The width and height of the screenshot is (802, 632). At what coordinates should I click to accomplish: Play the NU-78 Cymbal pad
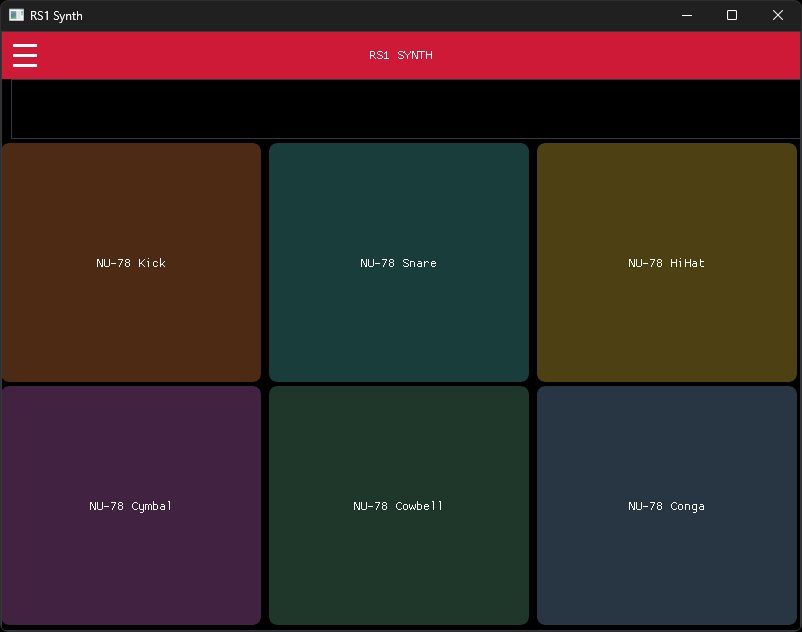click(131, 505)
